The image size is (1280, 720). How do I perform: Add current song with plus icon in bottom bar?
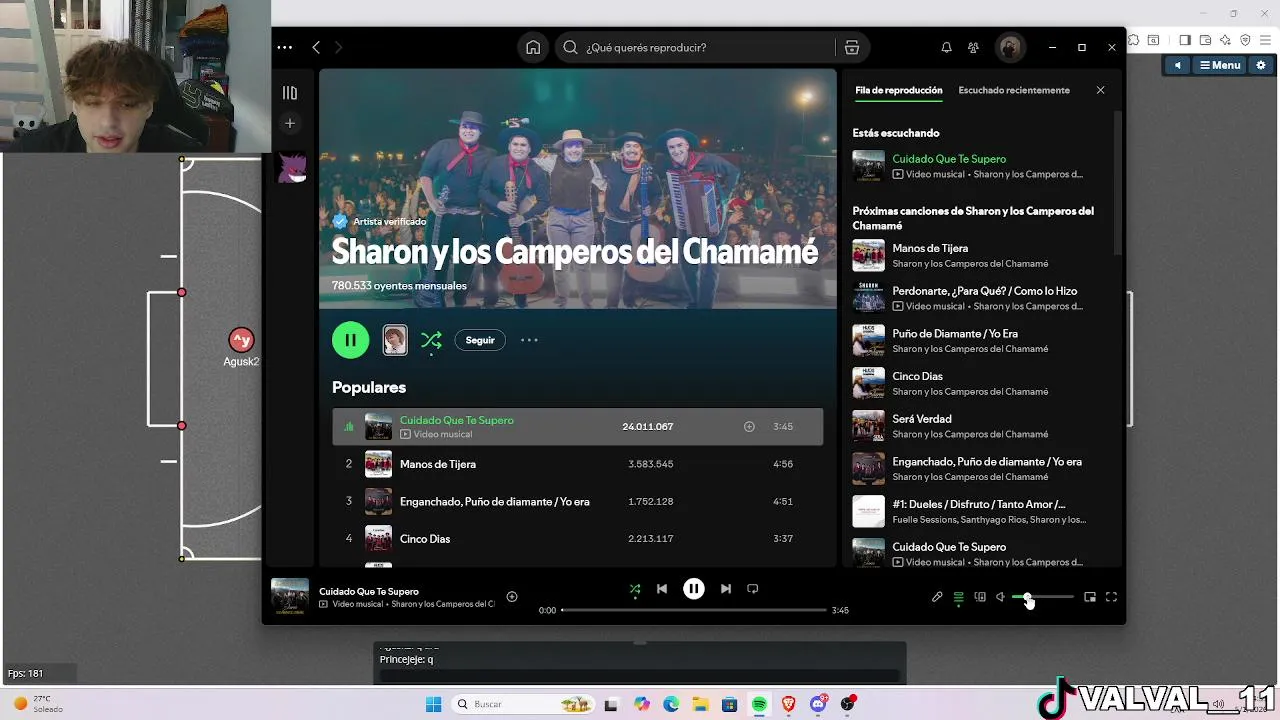pyautogui.click(x=512, y=597)
